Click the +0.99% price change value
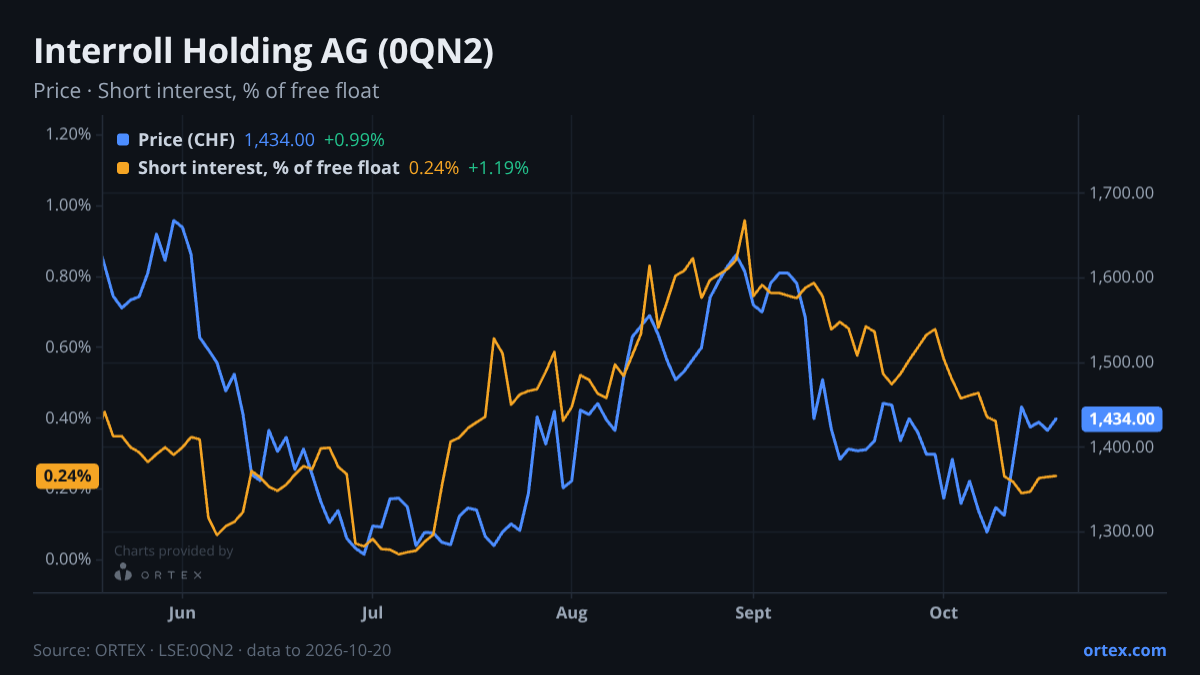The image size is (1200, 675). (x=354, y=140)
